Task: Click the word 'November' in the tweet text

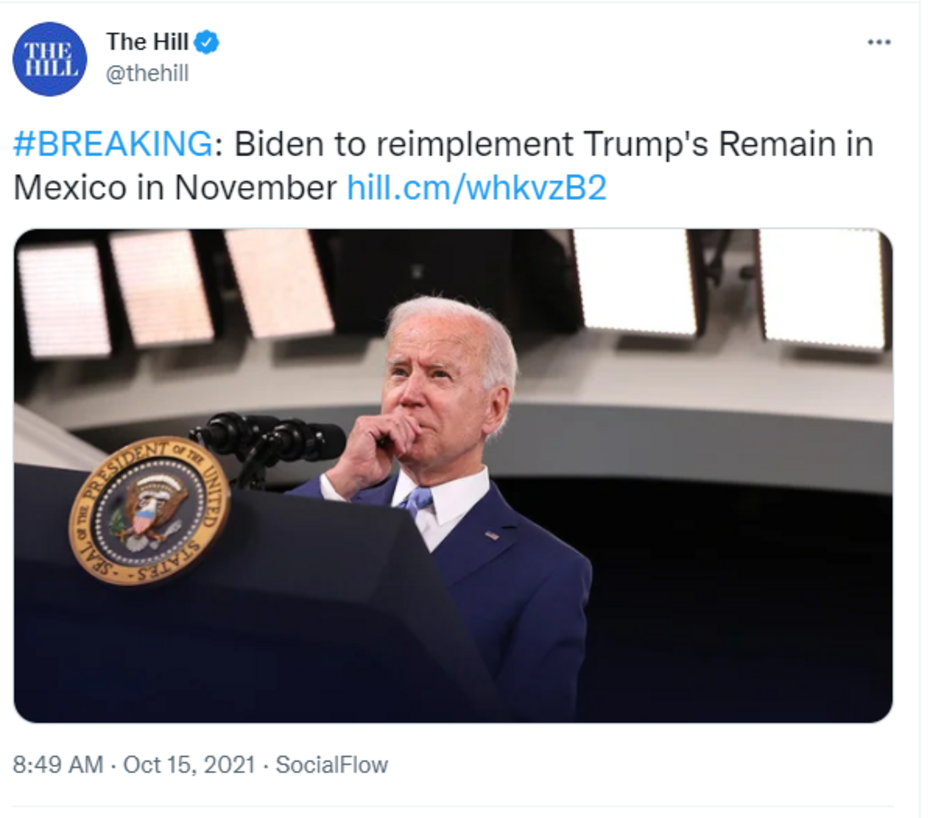Action: [256, 188]
